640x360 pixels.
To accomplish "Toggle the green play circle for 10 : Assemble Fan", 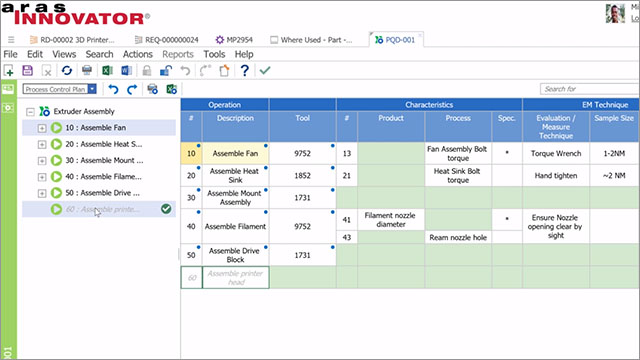I will click(56, 128).
